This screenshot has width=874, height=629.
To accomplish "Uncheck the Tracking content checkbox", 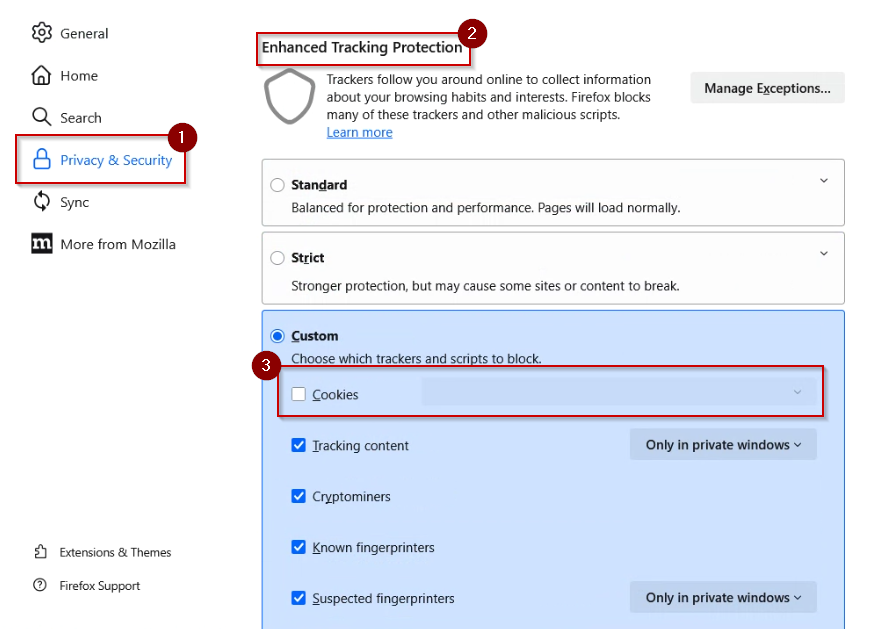I will 299,446.
